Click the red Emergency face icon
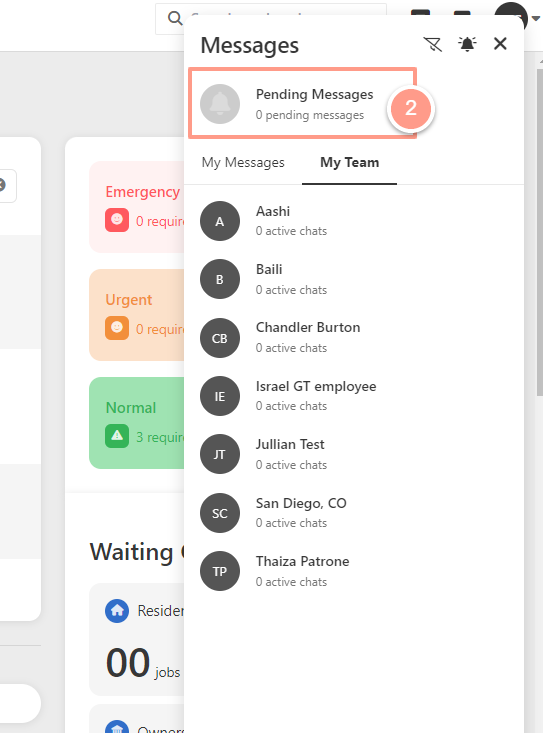Screen dimensions: 543x733 coord(117,220)
